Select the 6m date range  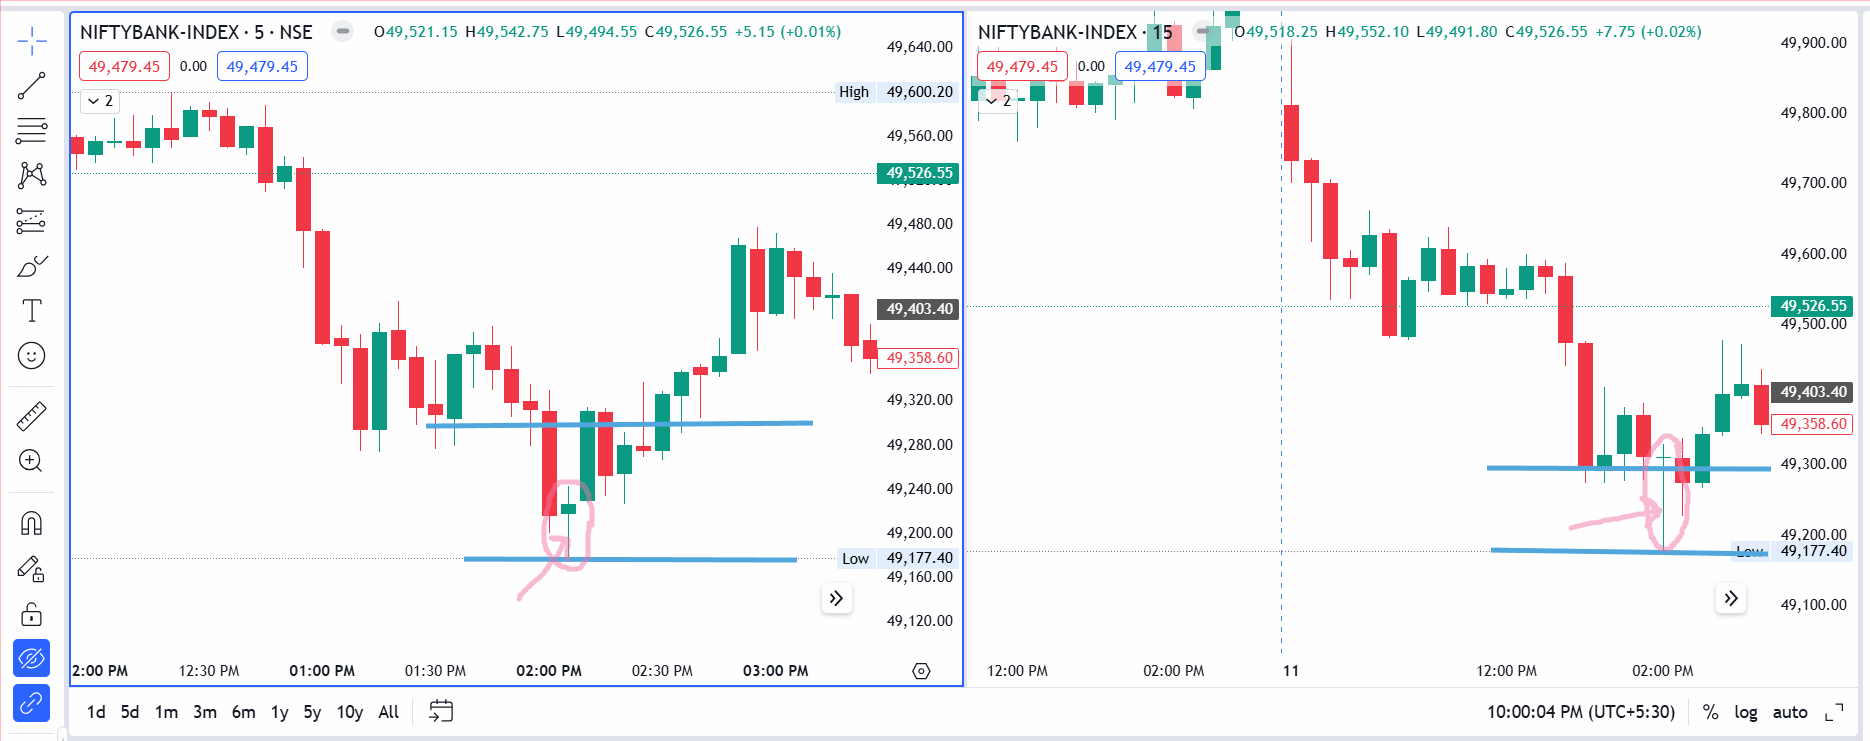tap(243, 712)
